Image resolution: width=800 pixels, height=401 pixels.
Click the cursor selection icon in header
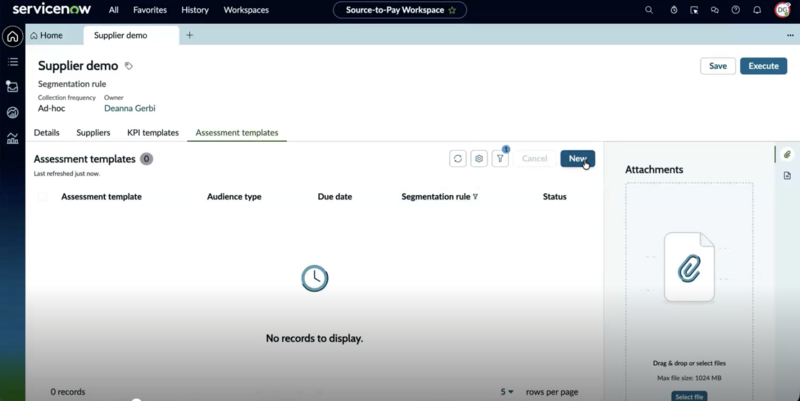[694, 10]
